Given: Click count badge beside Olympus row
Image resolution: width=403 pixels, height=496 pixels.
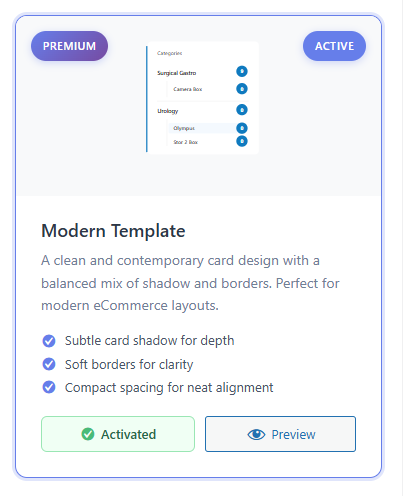Looking at the screenshot, I should point(242,128).
